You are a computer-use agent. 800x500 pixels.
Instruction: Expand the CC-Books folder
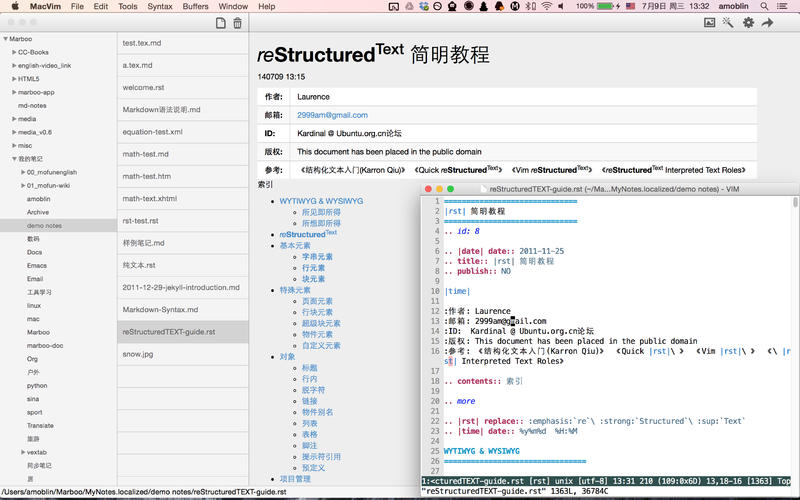14,52
